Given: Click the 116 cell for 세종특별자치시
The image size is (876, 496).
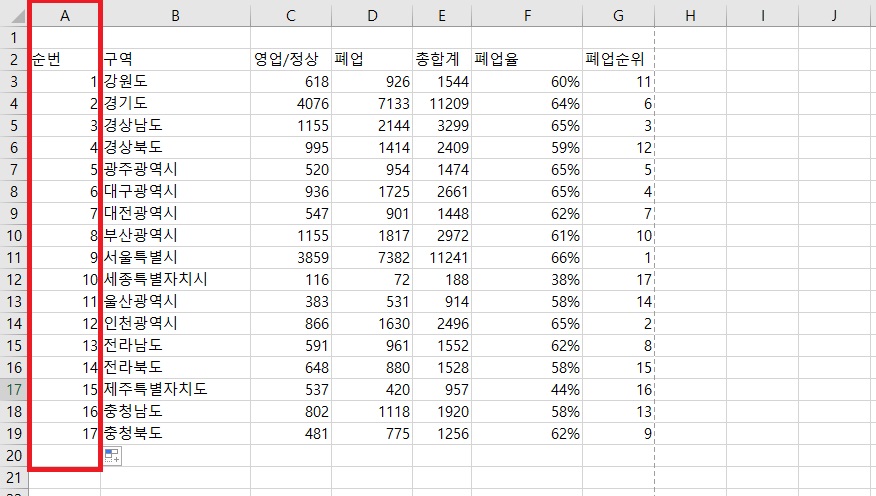Looking at the screenshot, I should pos(291,280).
